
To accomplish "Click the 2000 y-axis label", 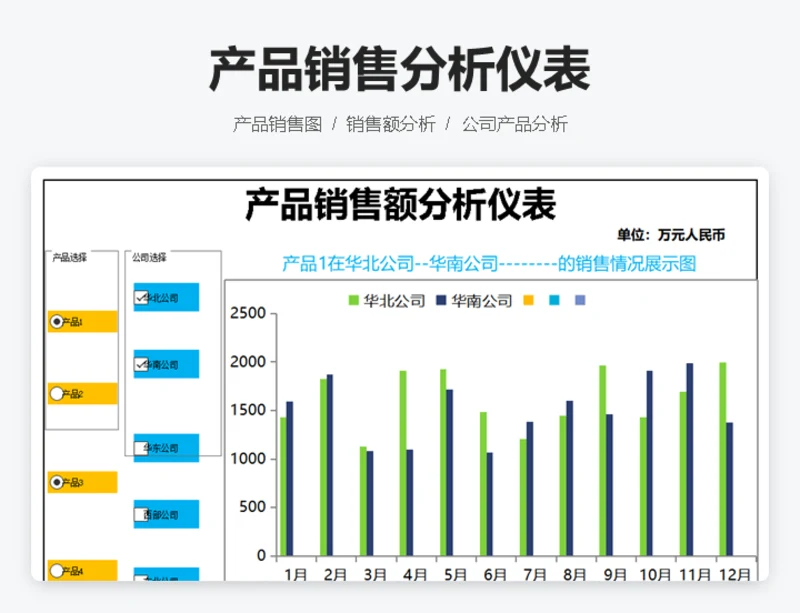I will tap(248, 361).
